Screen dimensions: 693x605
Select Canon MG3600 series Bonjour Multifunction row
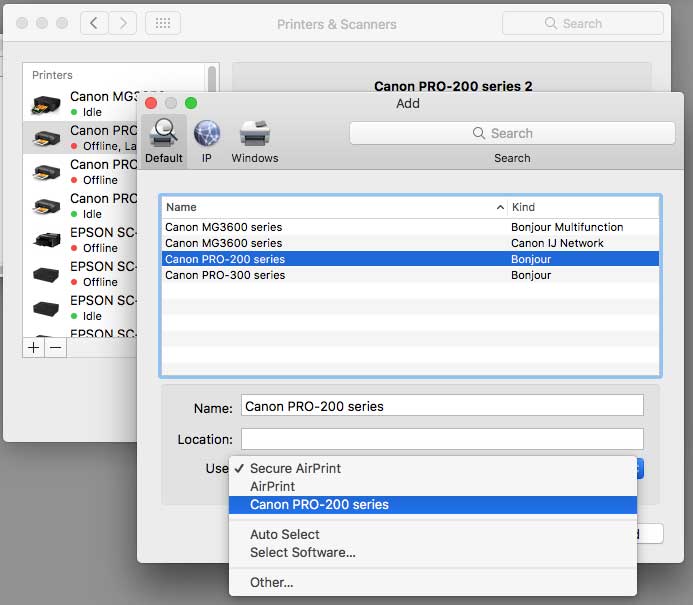point(410,227)
